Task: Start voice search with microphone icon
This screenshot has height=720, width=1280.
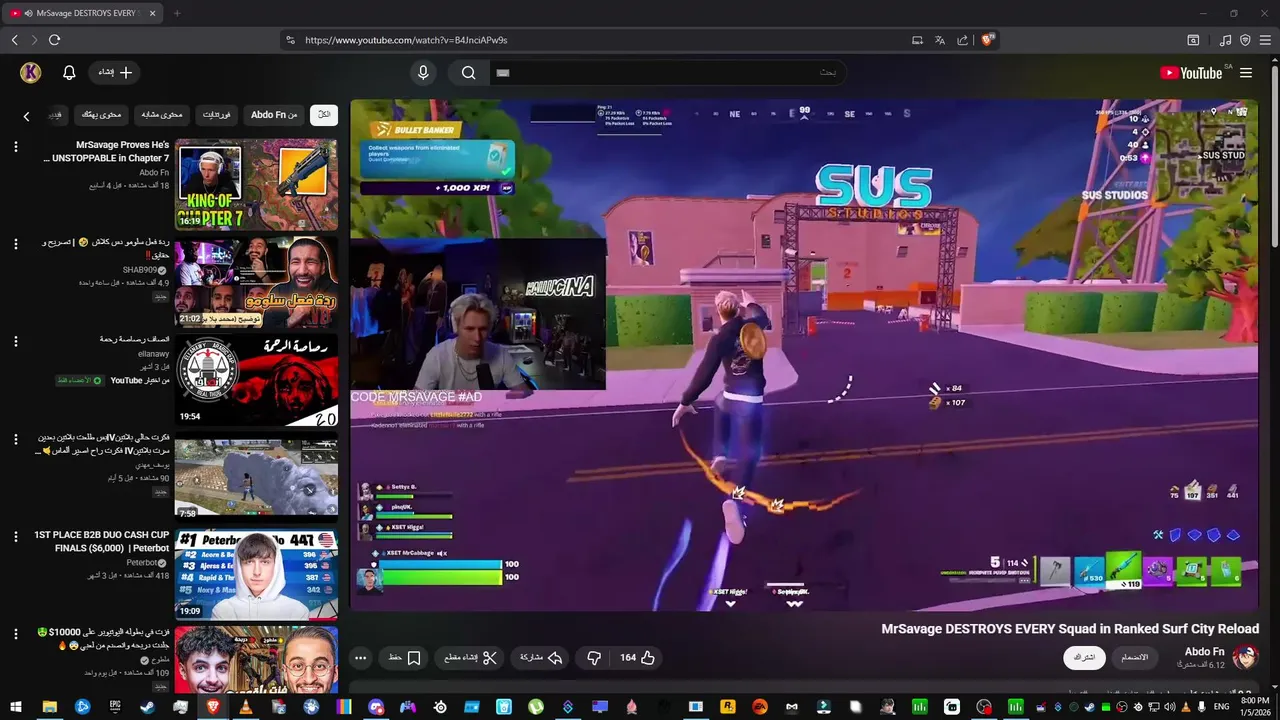Action: tap(423, 72)
